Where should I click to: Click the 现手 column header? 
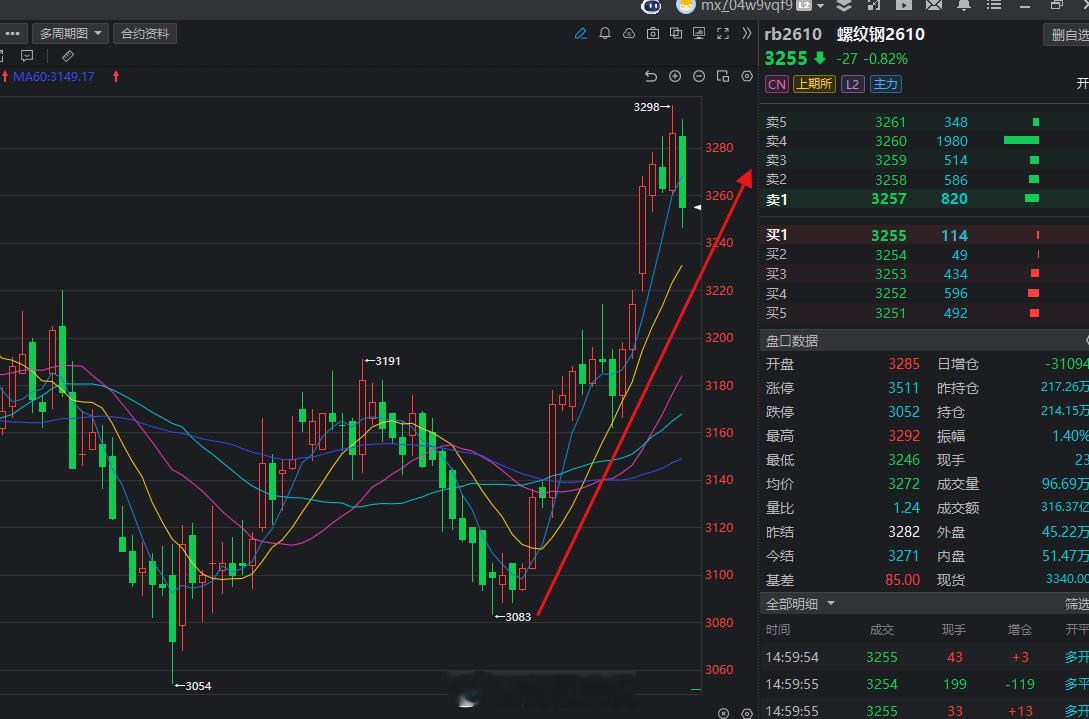(x=954, y=629)
